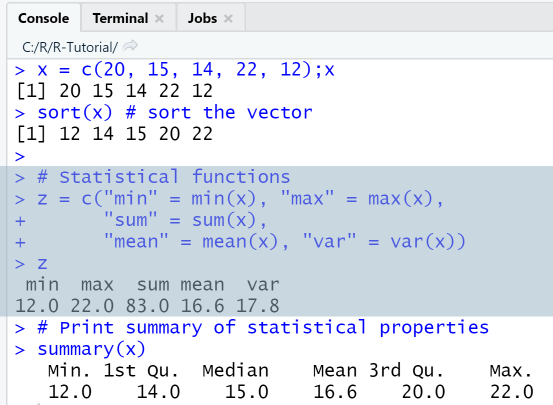The height and width of the screenshot is (405, 553).
Task: Click the 'min max sum mean var' header row
Action: click(152, 285)
